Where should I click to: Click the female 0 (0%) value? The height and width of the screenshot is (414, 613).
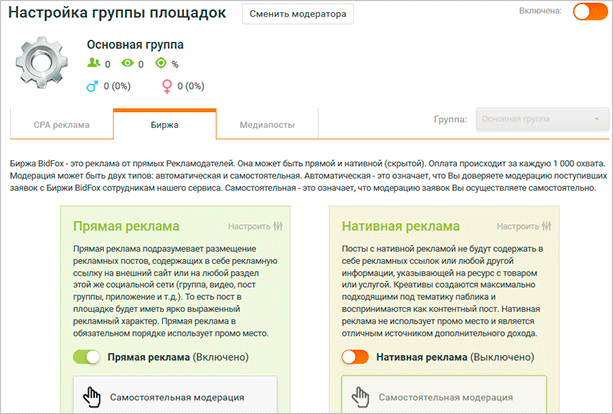[x=191, y=86]
